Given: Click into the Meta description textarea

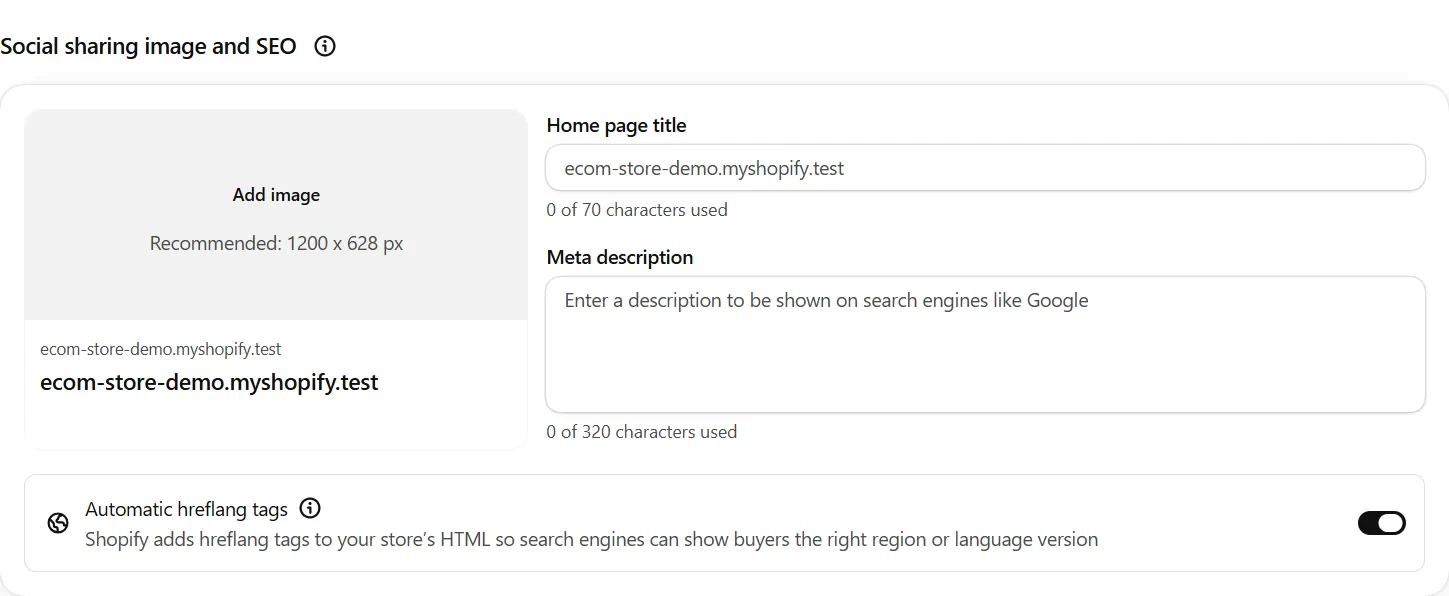Looking at the screenshot, I should pyautogui.click(x=985, y=344).
